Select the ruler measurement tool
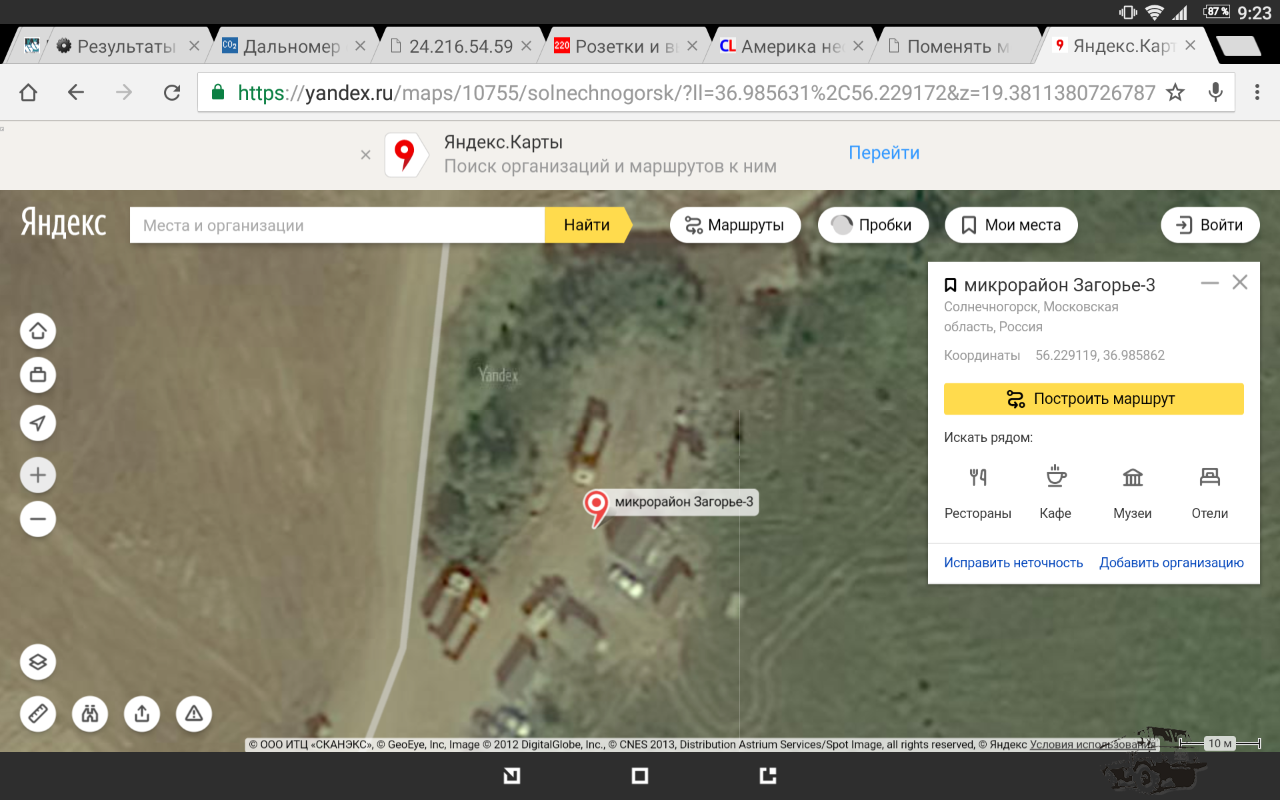This screenshot has height=800, width=1280. [38, 713]
